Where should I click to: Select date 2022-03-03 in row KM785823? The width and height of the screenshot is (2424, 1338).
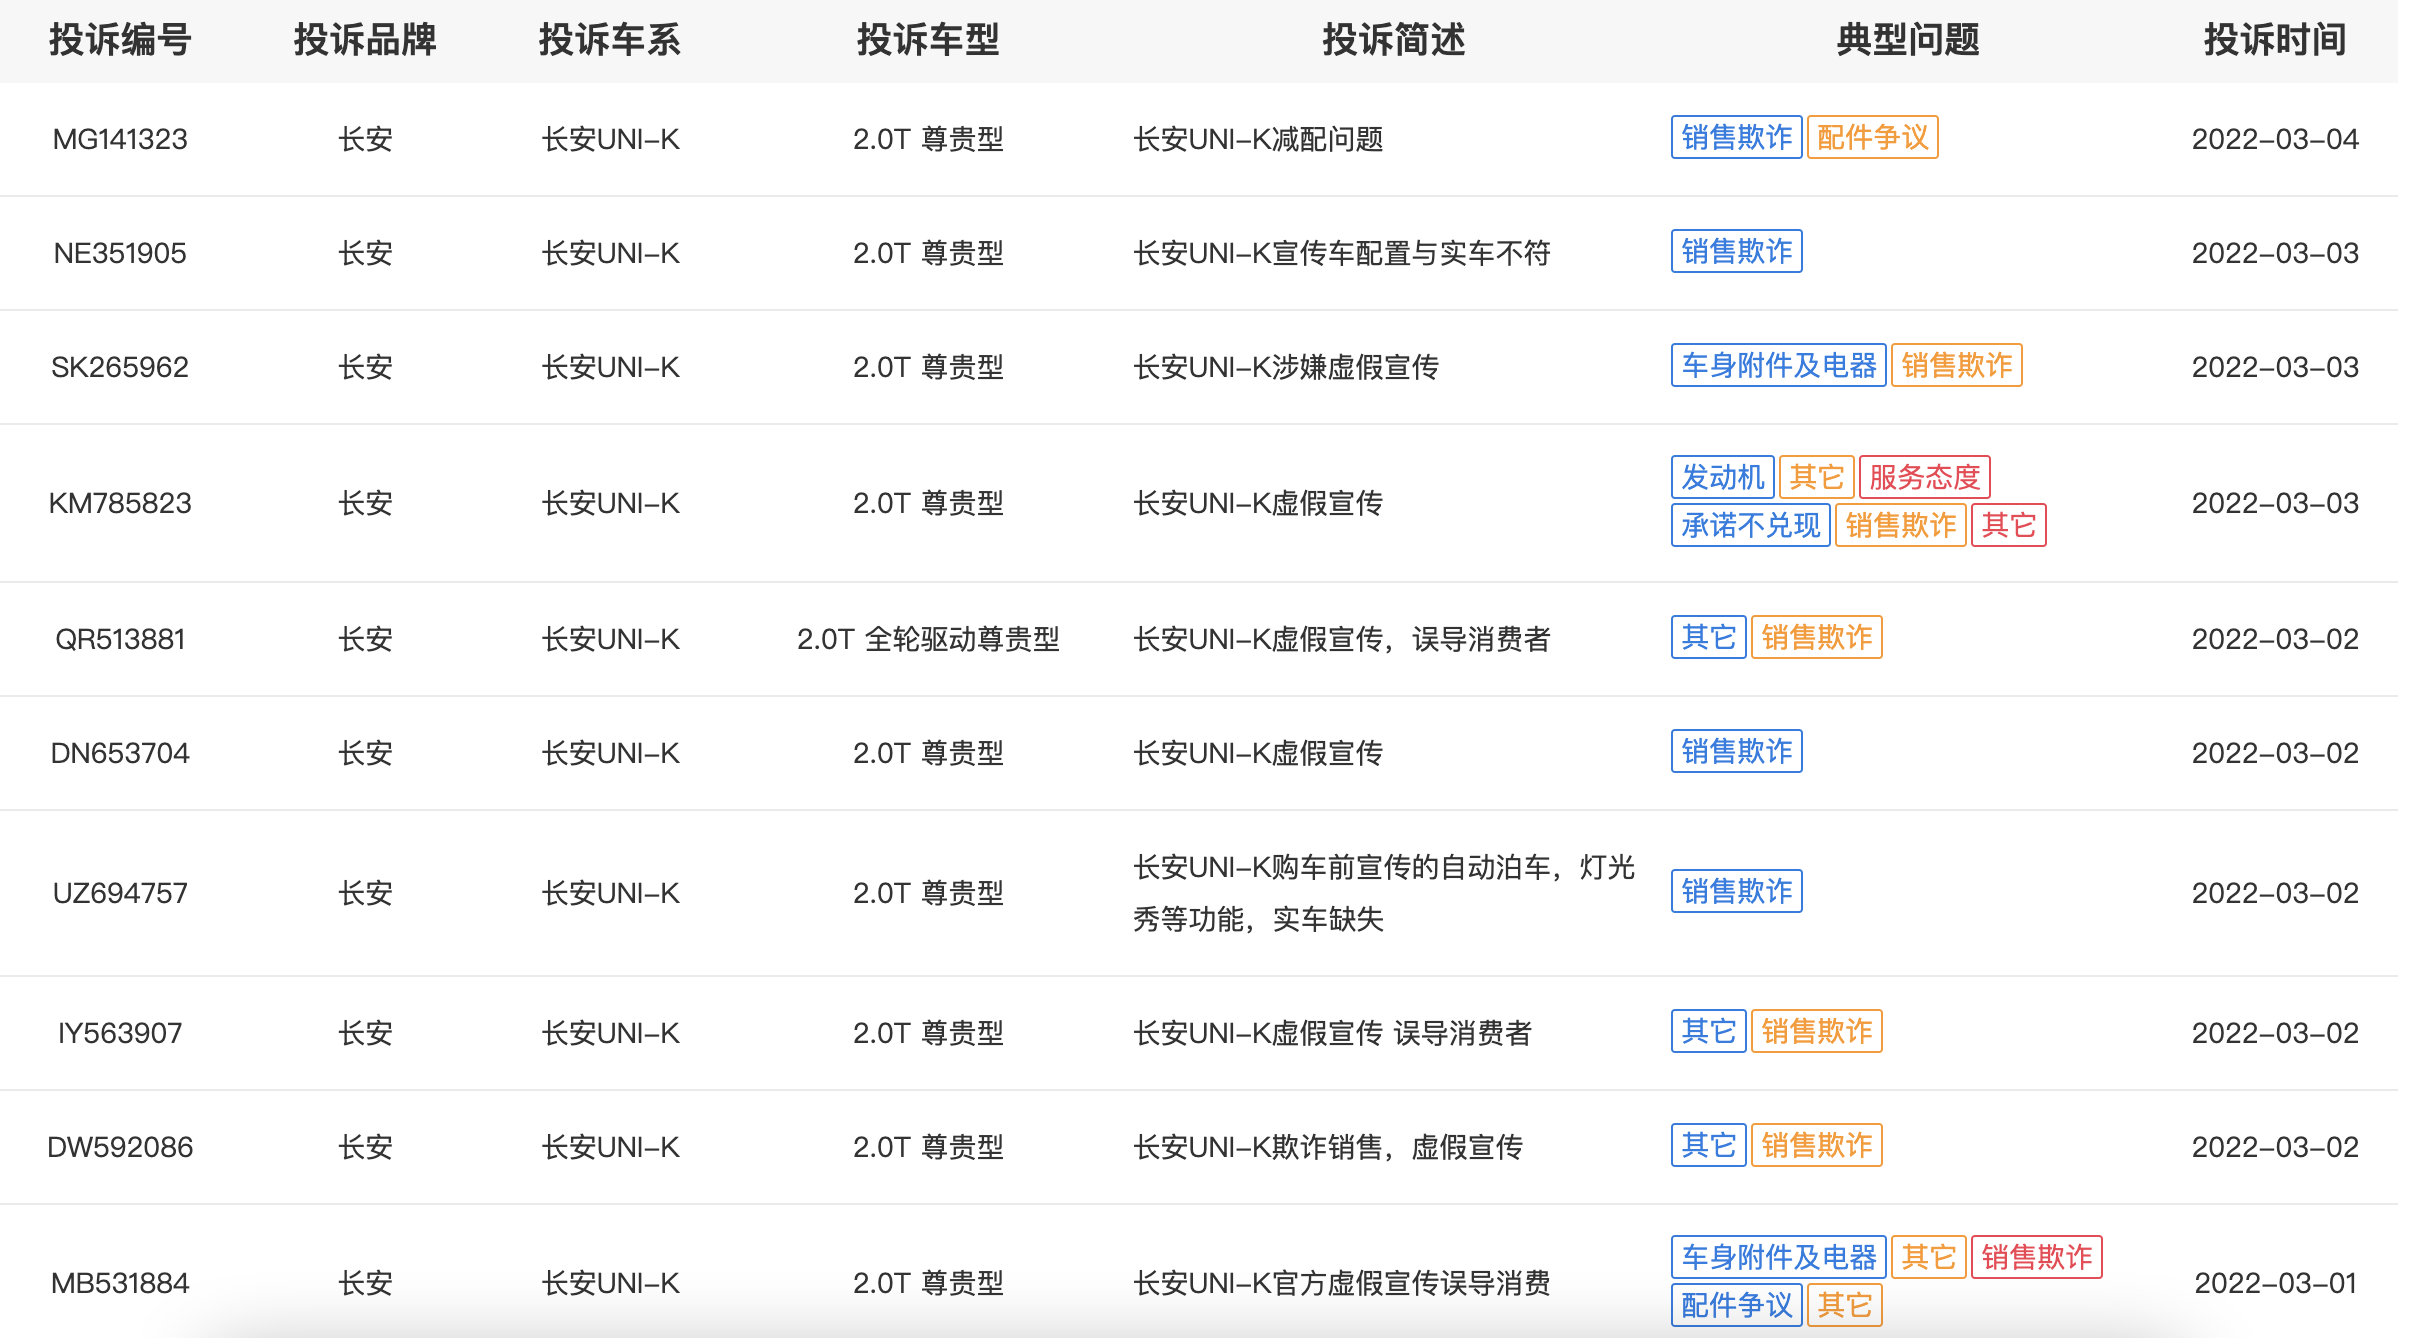pyautogui.click(x=2275, y=503)
